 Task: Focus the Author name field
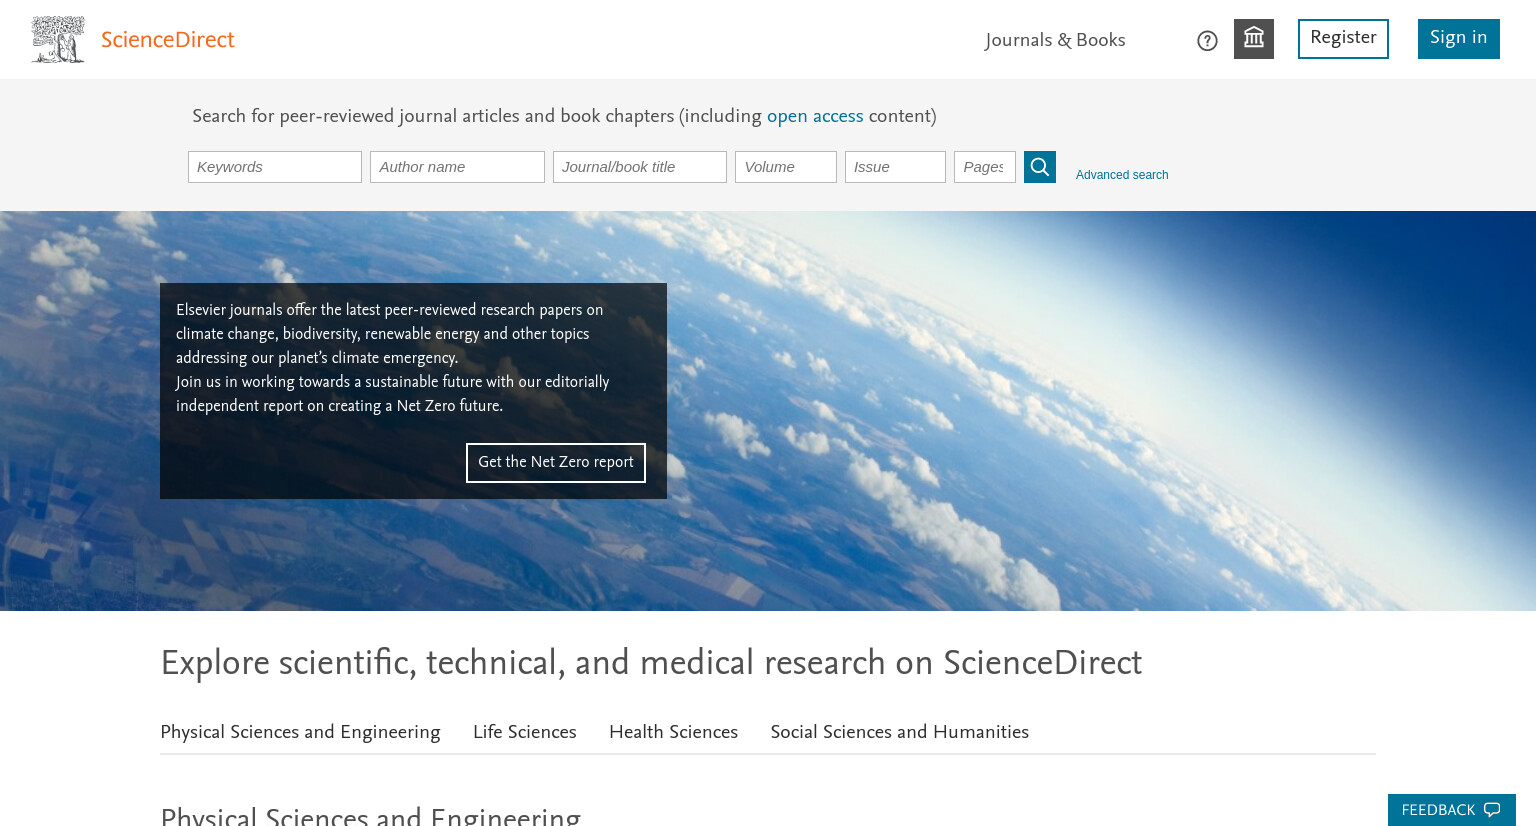pyautogui.click(x=457, y=167)
